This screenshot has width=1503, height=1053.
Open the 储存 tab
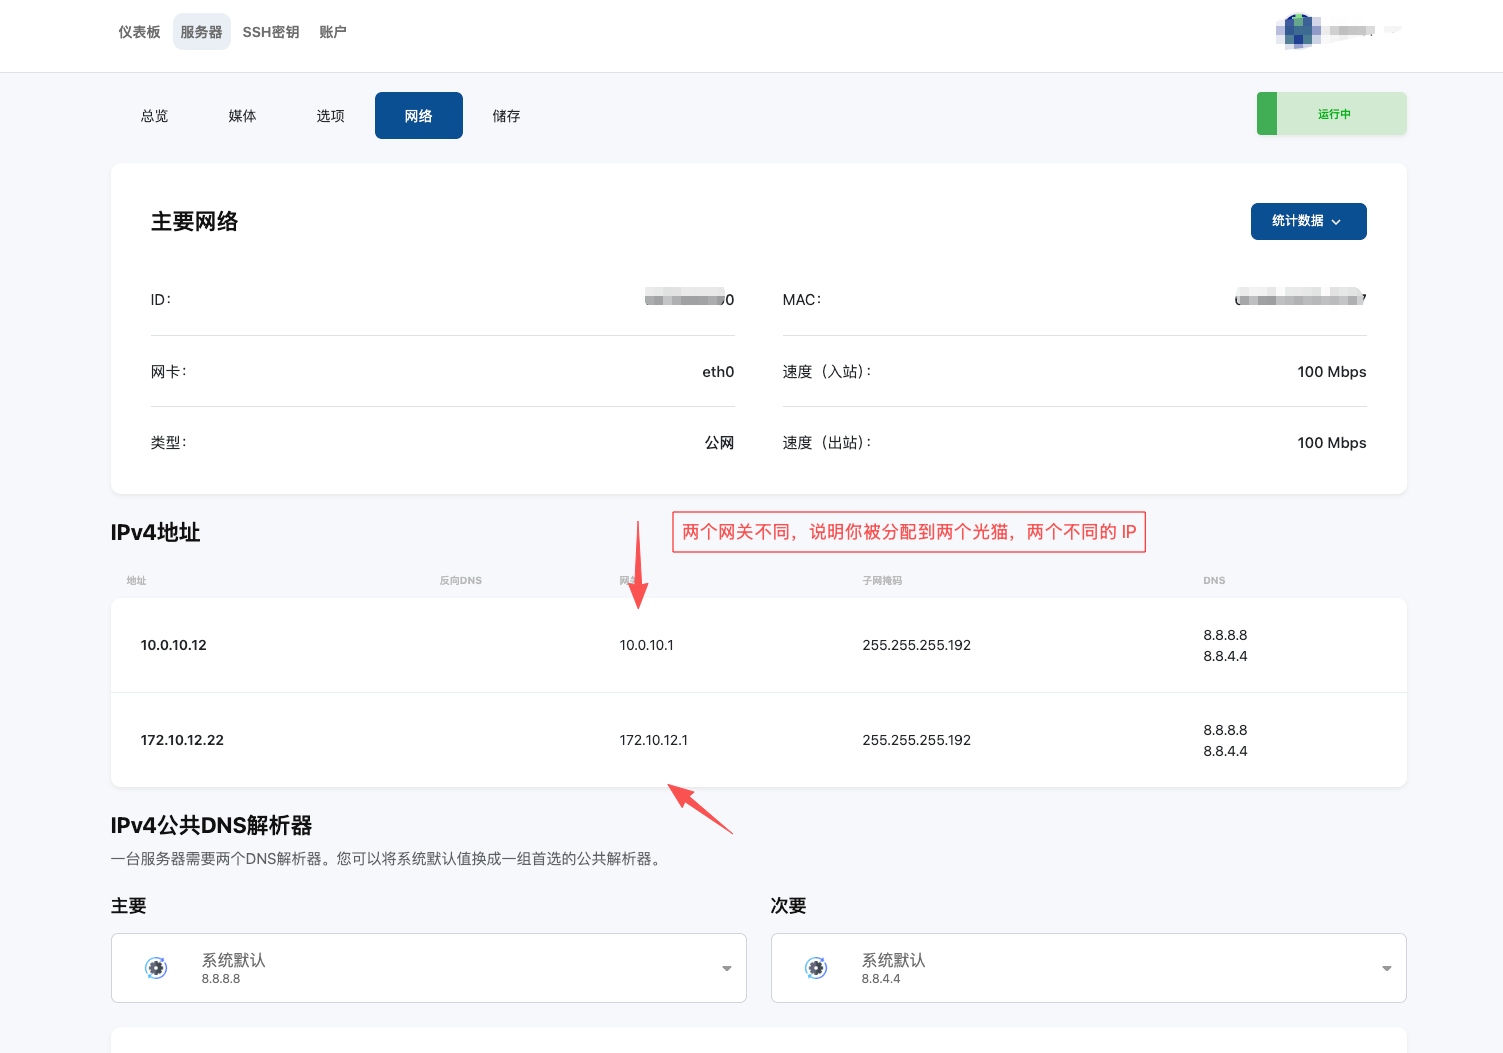point(507,116)
